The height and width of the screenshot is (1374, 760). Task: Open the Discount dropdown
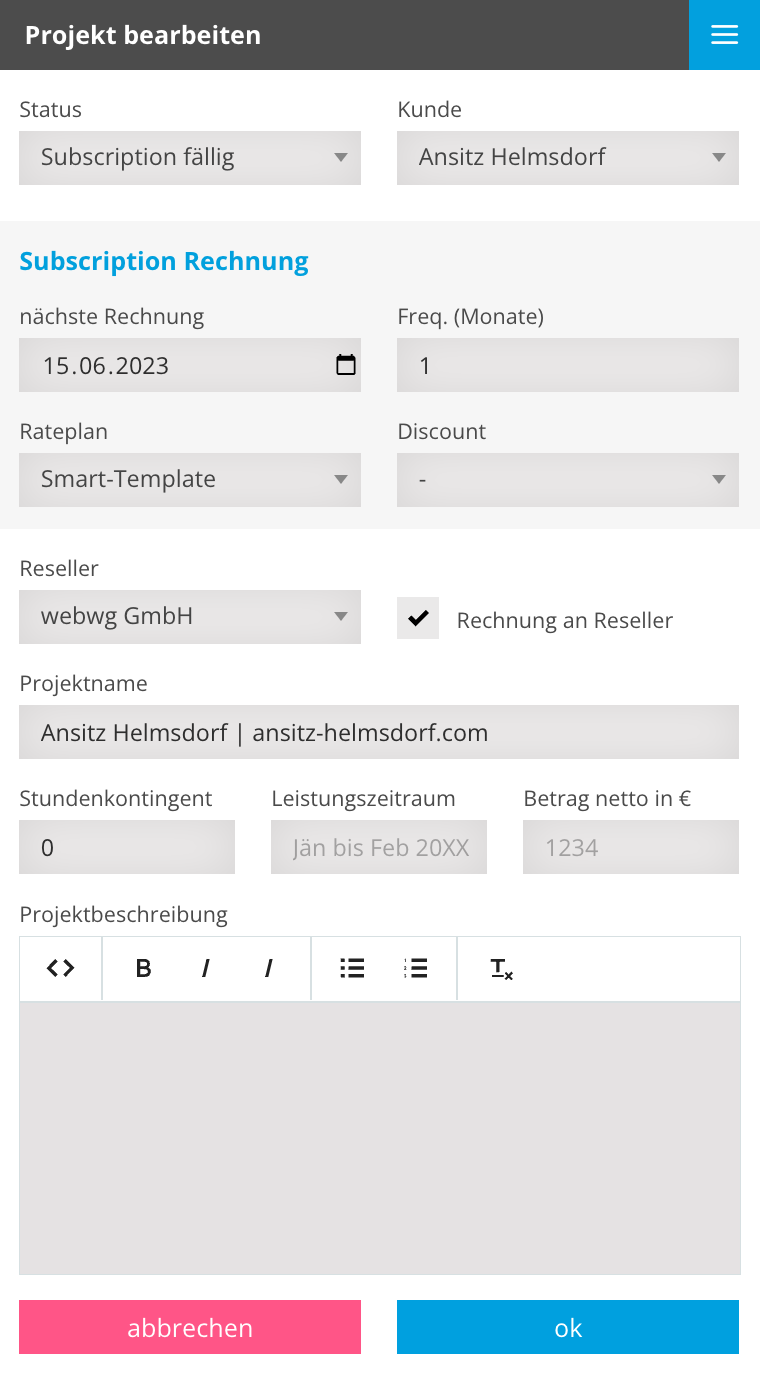pos(568,480)
